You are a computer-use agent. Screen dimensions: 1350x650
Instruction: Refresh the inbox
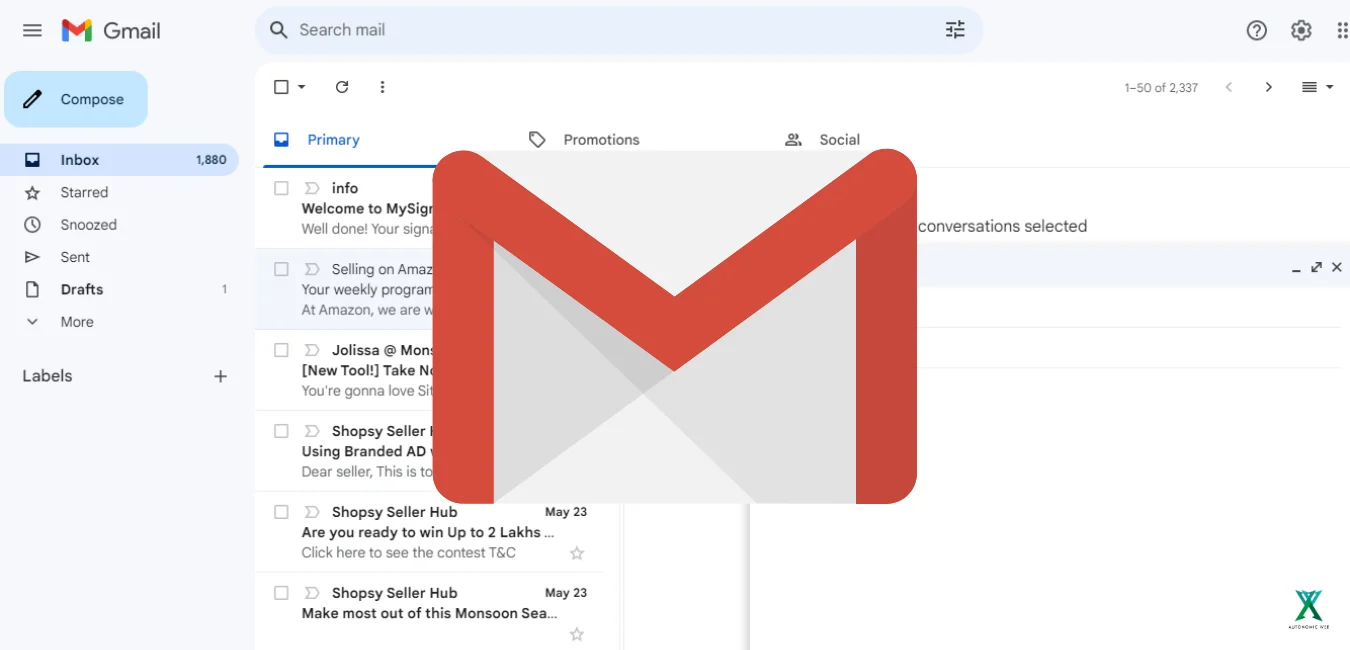pos(342,87)
